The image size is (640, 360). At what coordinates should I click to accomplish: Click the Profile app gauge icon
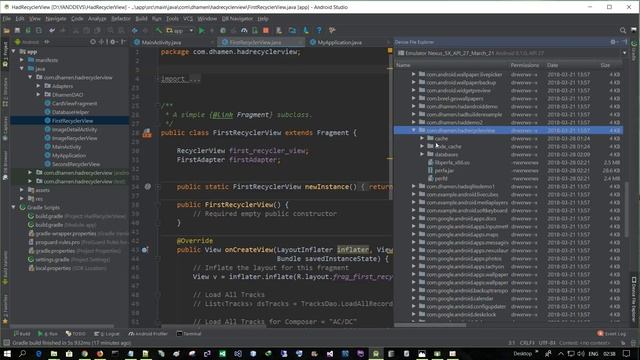tap(244, 30)
